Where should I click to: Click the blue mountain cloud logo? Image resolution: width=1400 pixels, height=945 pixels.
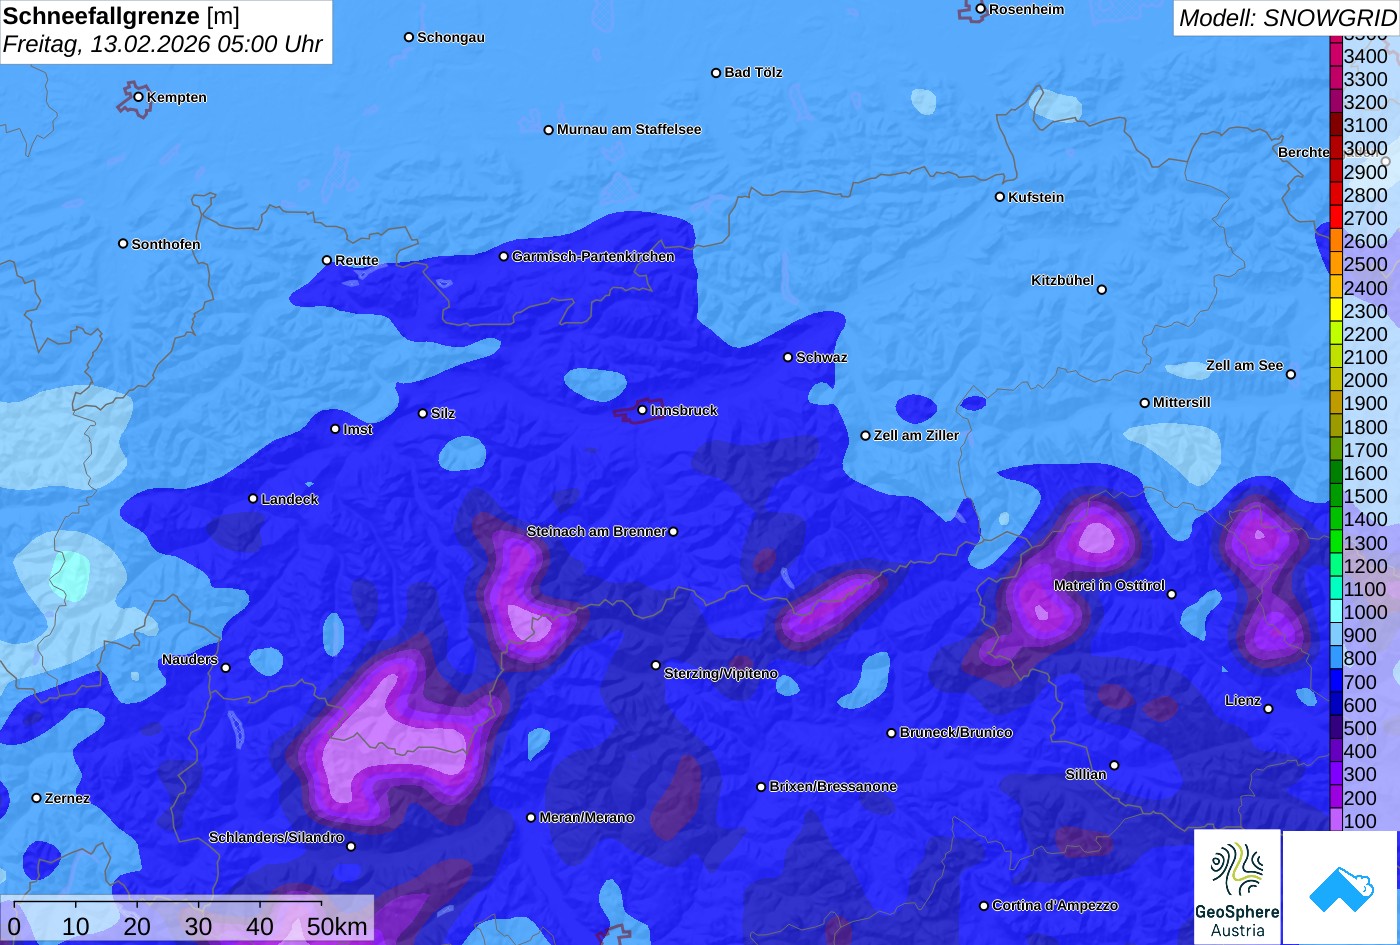(x=1341, y=887)
